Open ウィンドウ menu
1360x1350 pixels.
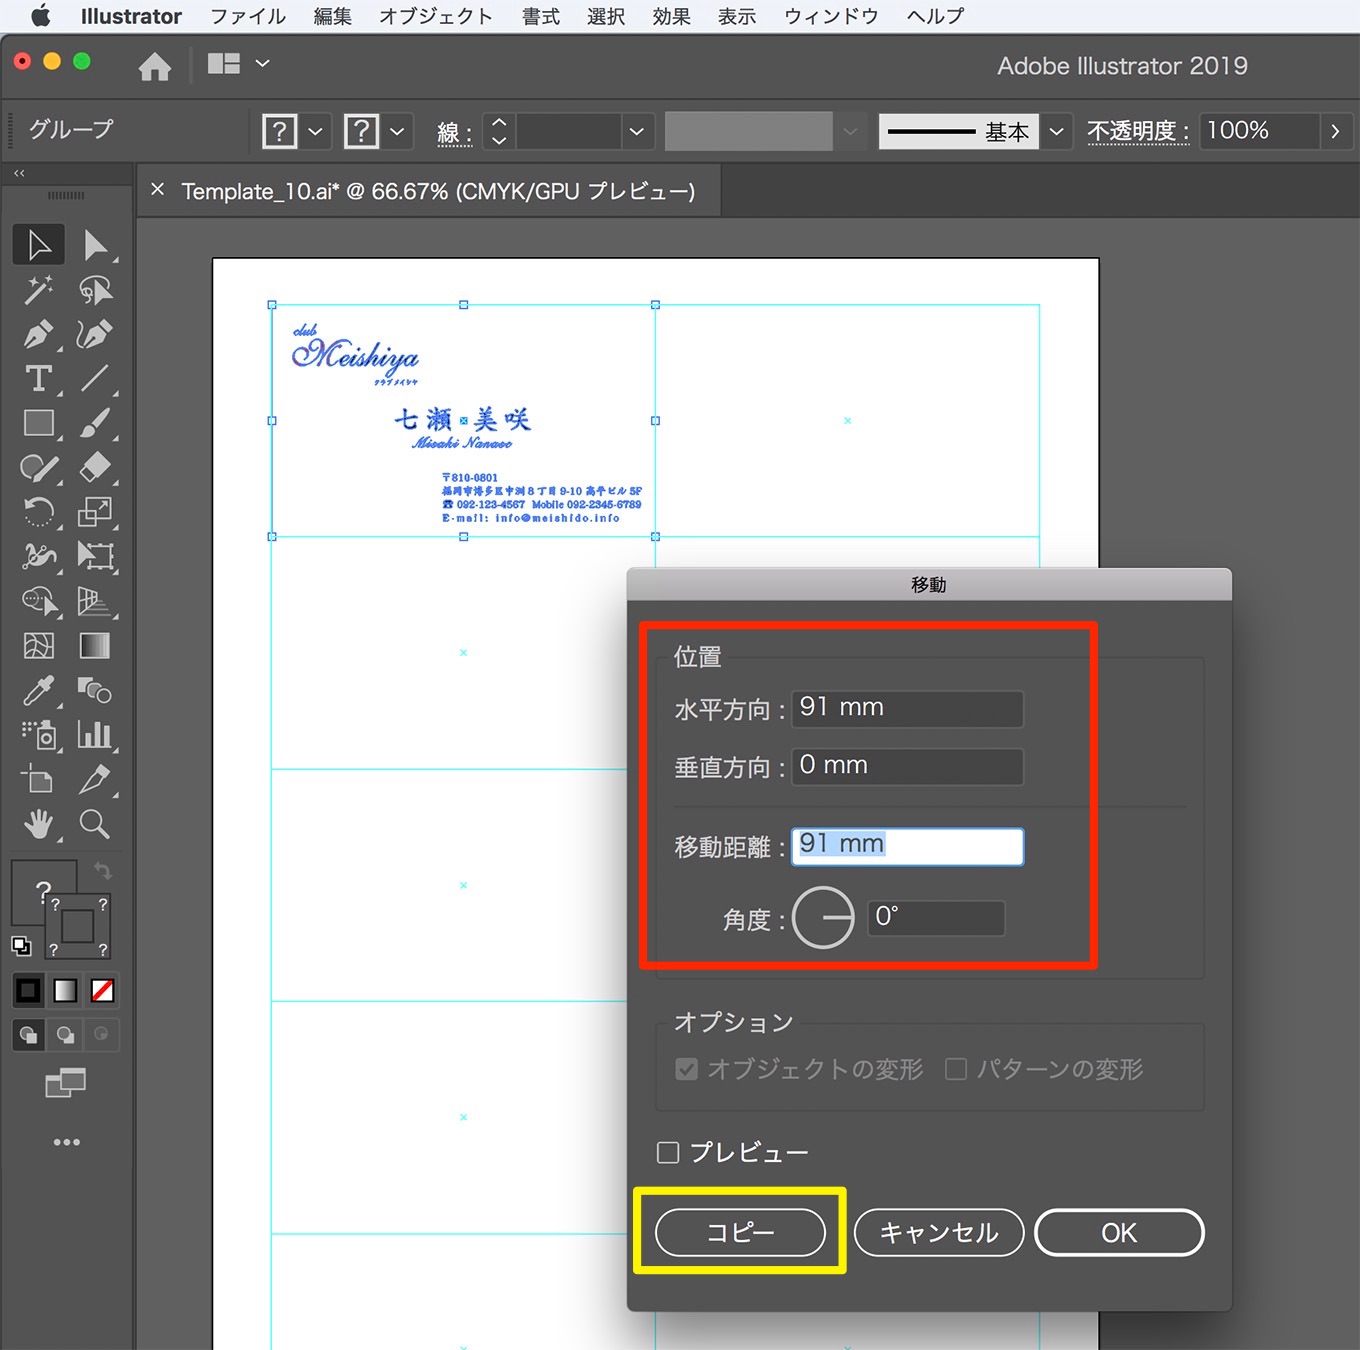(831, 16)
